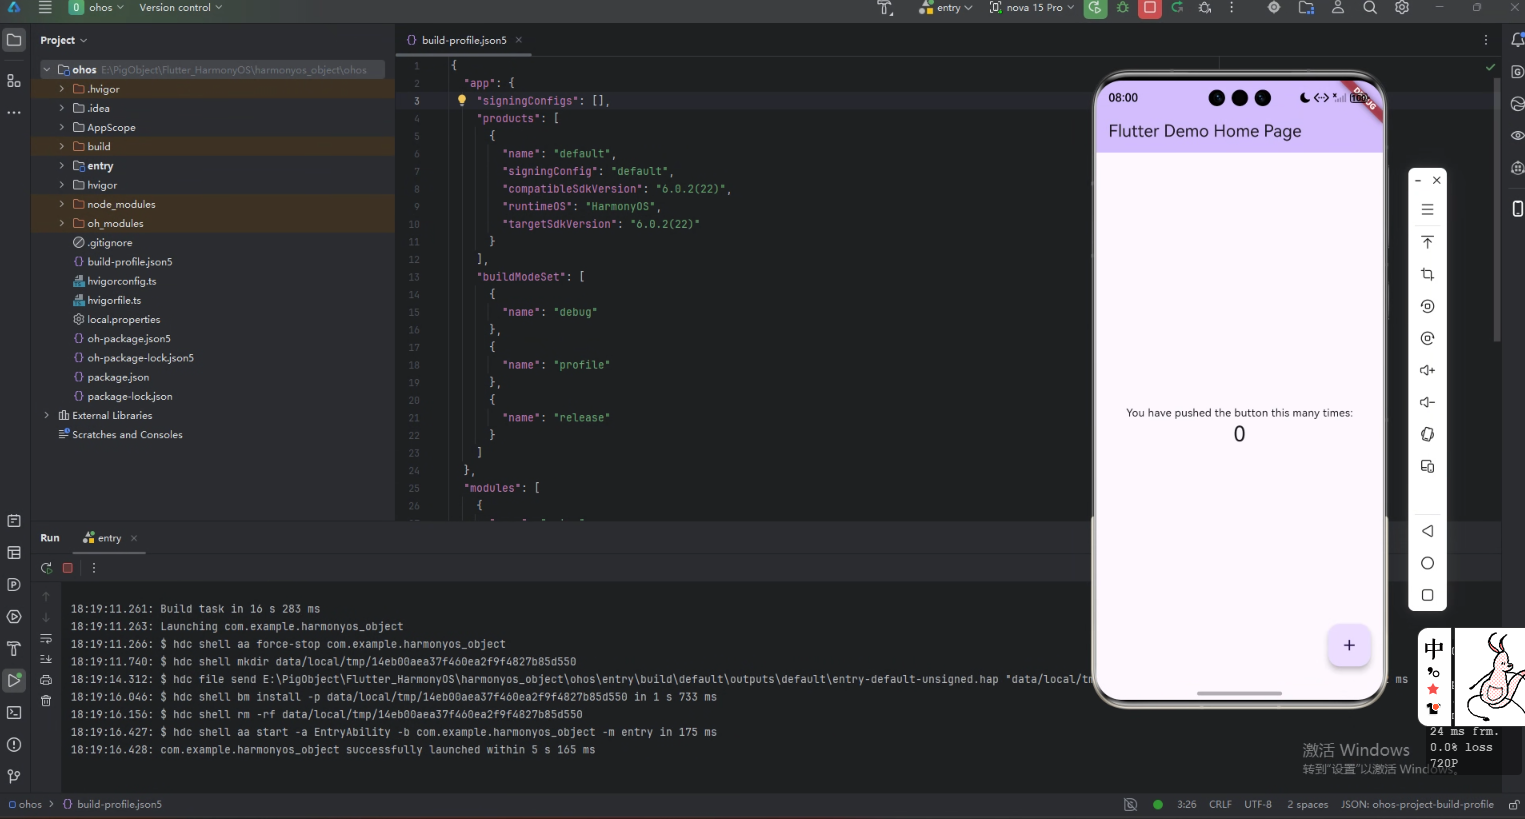The image size is (1525, 819).
Task: Click the emulator Recents square button
Action: coord(1427,595)
